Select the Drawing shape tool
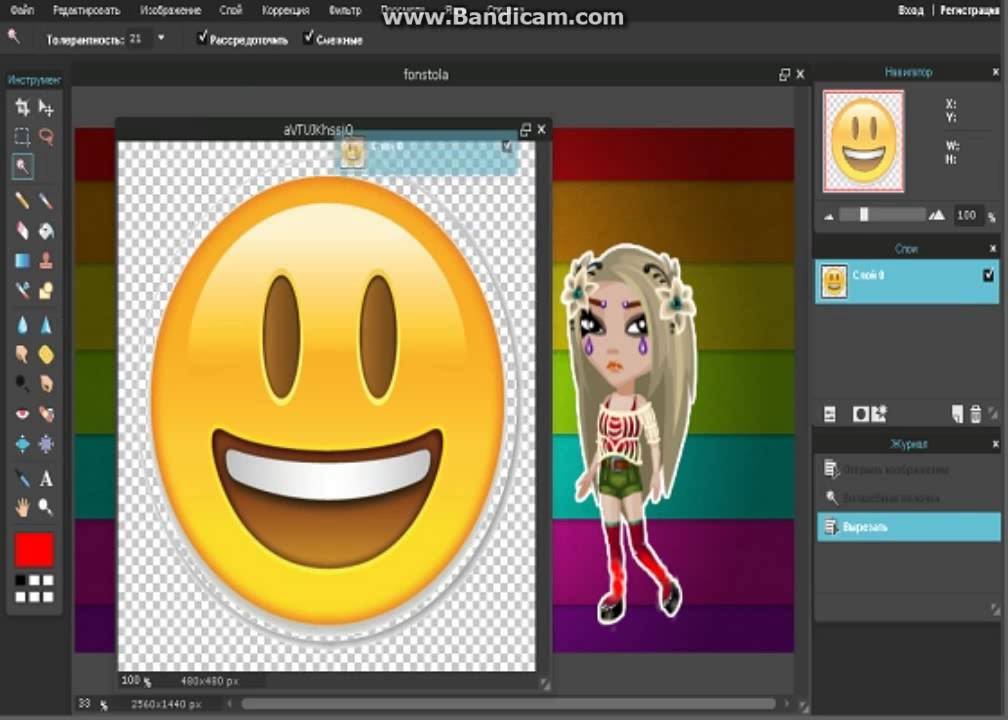 (x=46, y=291)
